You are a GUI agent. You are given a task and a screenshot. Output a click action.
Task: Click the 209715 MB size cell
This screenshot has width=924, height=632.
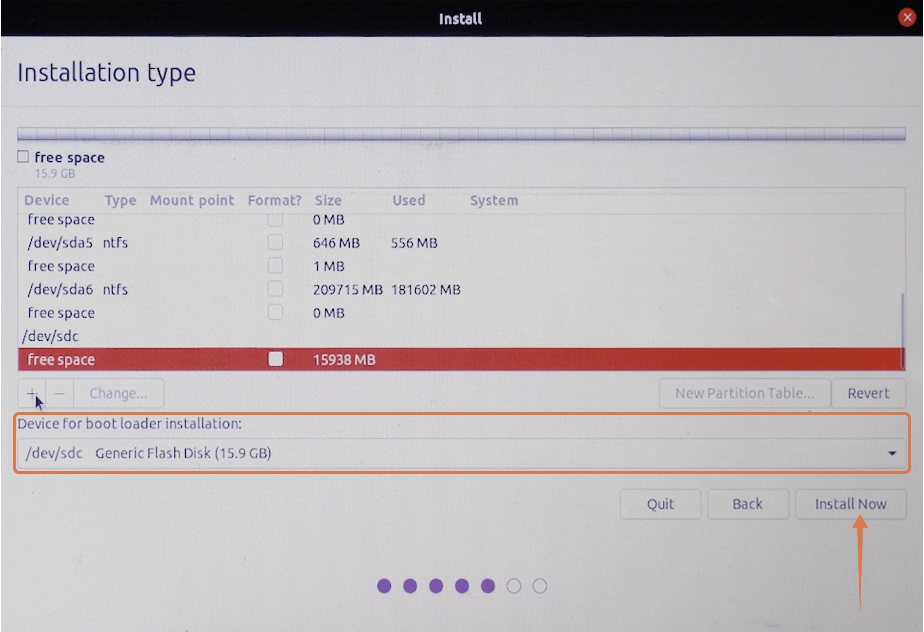[x=348, y=289]
